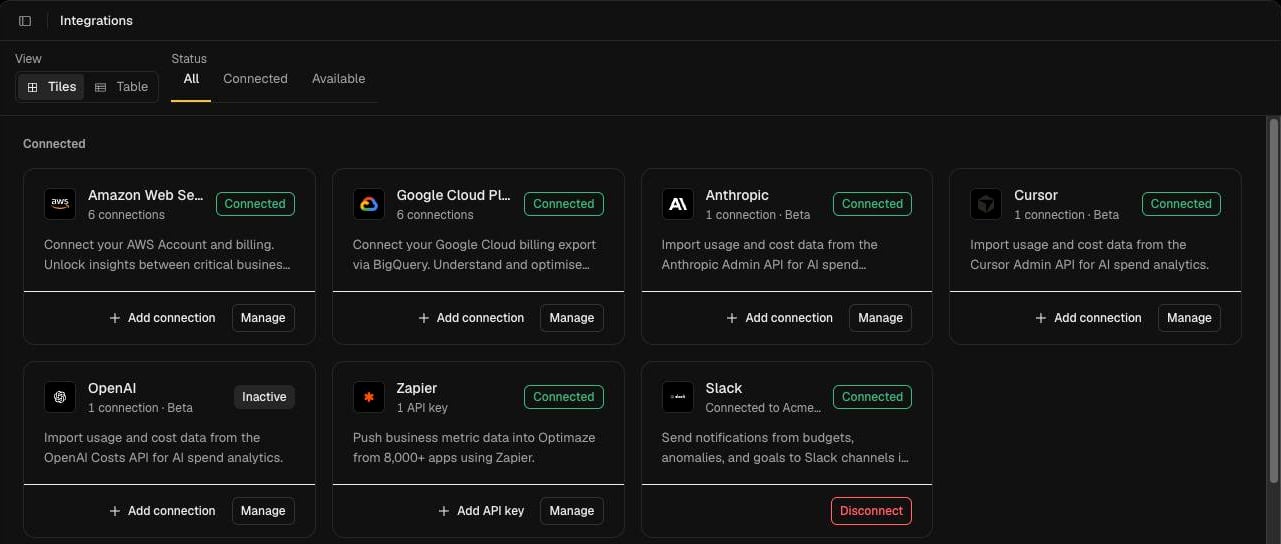Click the Zapier description about 8,000+ apps
Screen dimensions: 1281x544
tap(474, 448)
